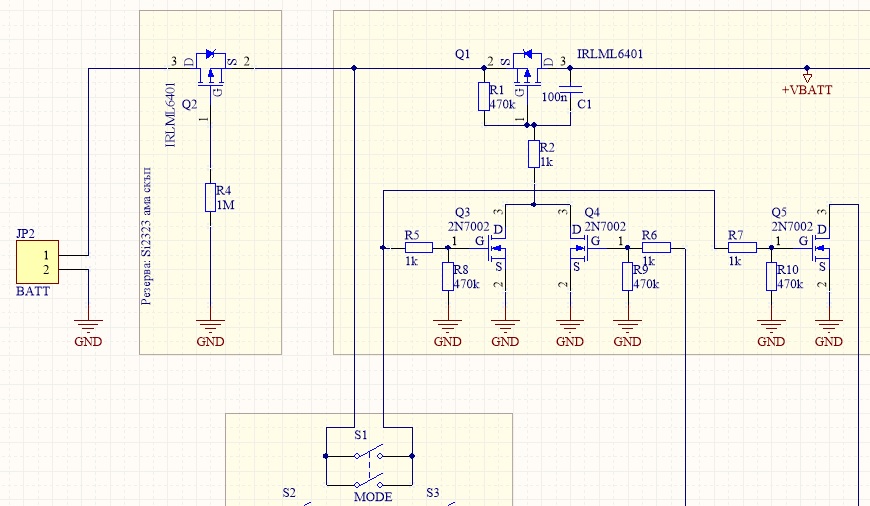Image resolution: width=870 pixels, height=506 pixels.
Task: Select resistor R9 470k body
Action: (x=628, y=276)
